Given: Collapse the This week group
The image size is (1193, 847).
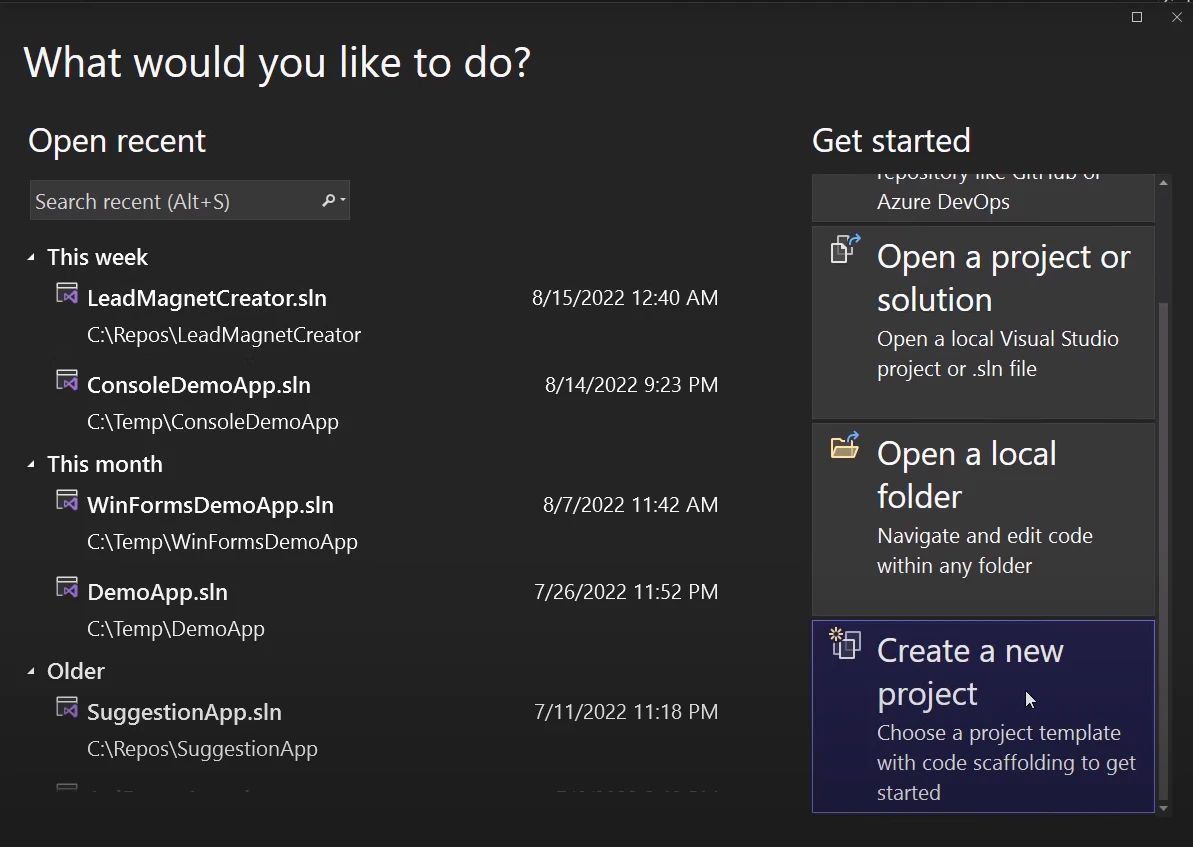Looking at the screenshot, I should click(31, 257).
